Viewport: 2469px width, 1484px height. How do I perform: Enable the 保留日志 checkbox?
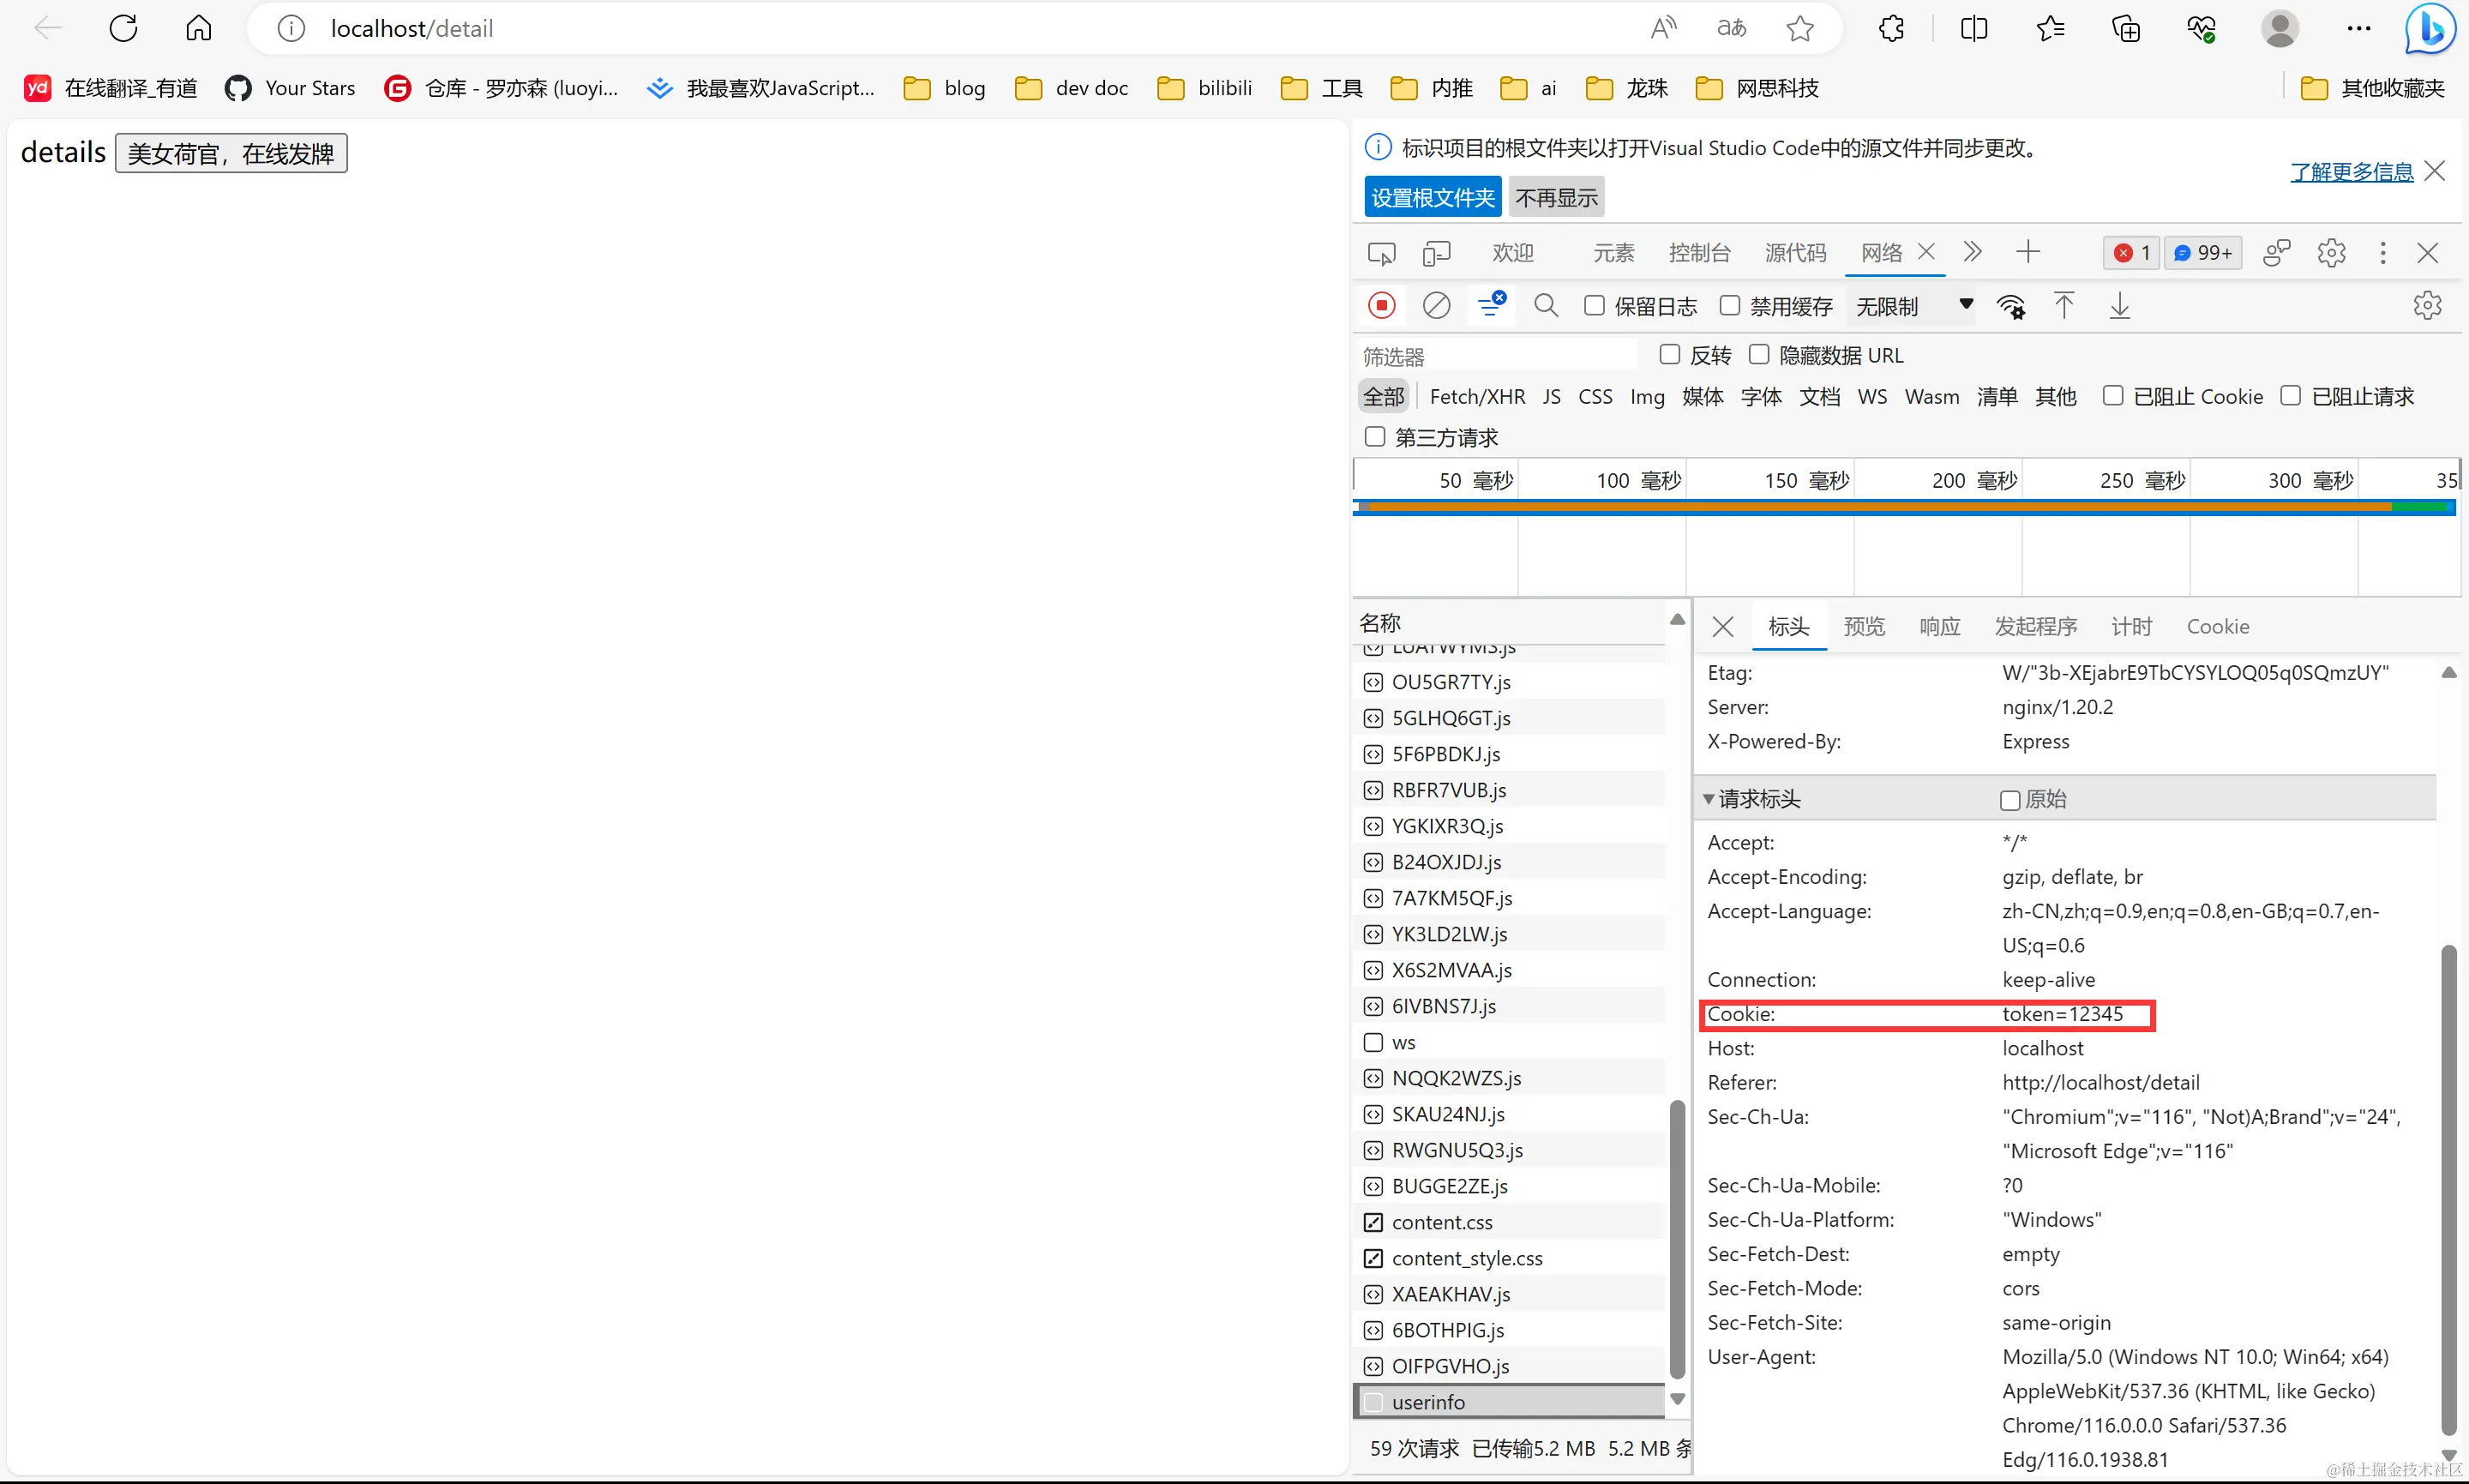click(x=1595, y=305)
